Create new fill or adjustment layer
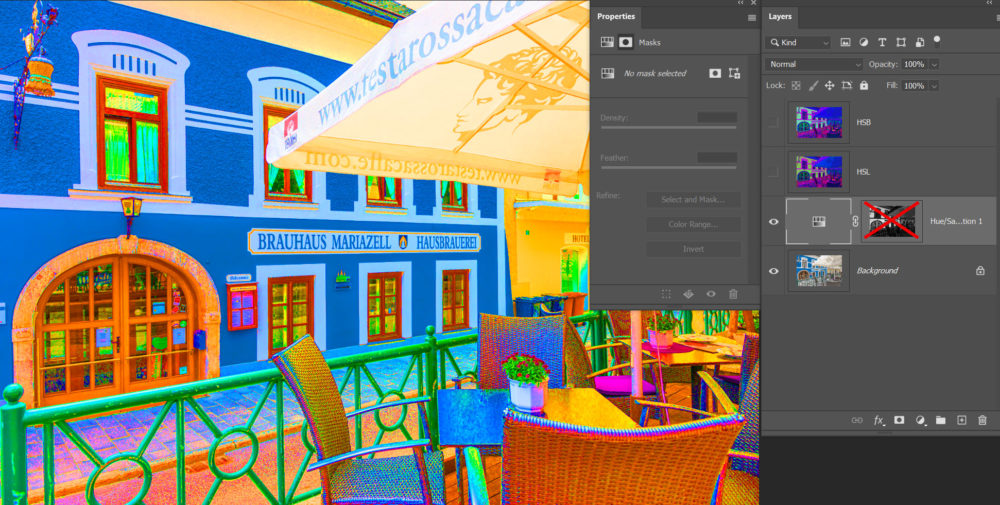Viewport: 1000px width, 505px height. (920, 420)
